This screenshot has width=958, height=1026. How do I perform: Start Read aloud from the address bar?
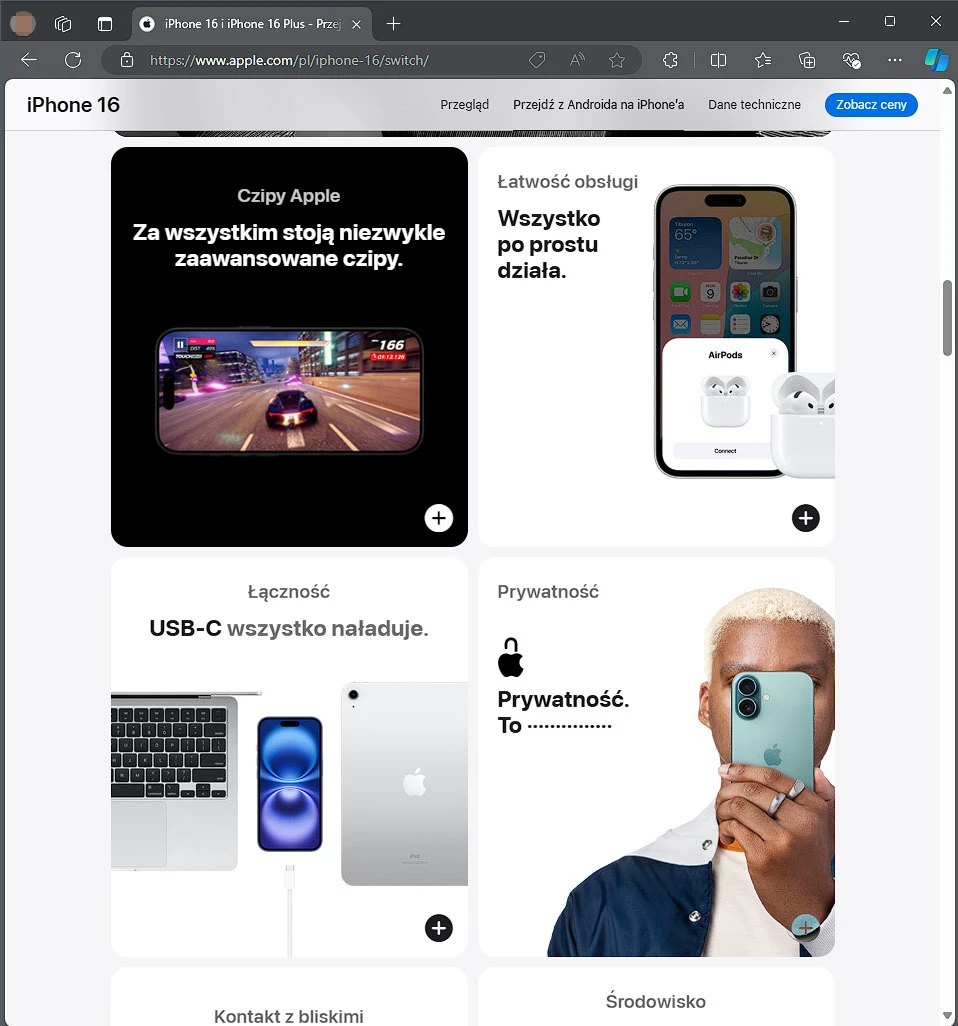click(x=577, y=60)
